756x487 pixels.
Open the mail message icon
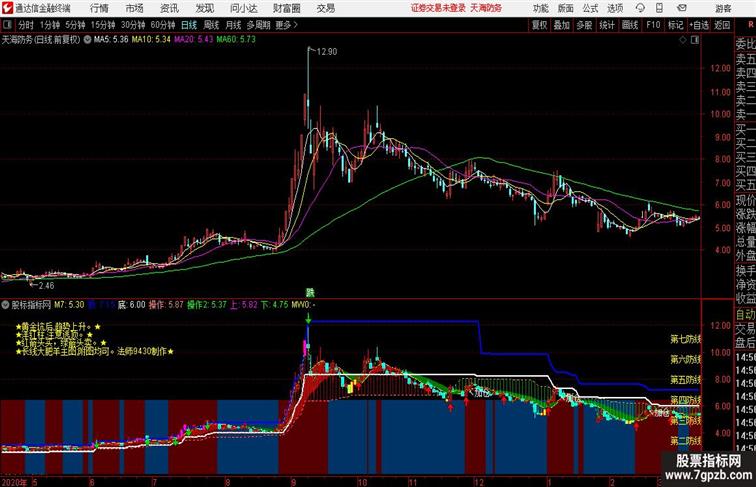coord(682,8)
